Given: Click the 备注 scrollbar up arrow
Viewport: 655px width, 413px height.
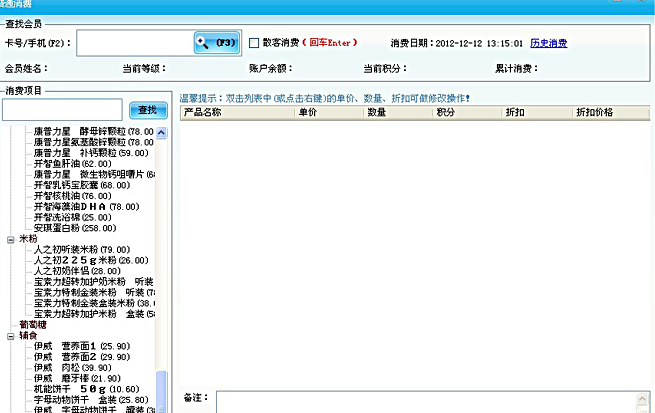Looking at the screenshot, I should pos(642,398).
